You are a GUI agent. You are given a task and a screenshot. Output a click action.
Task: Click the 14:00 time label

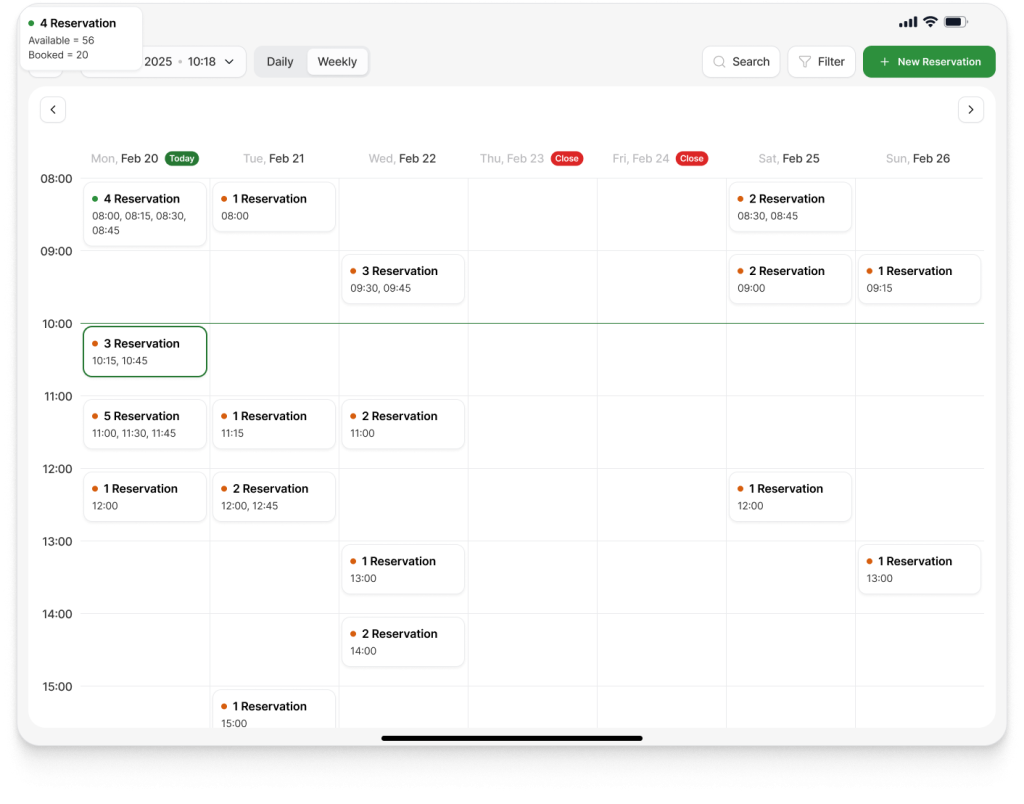(x=57, y=614)
